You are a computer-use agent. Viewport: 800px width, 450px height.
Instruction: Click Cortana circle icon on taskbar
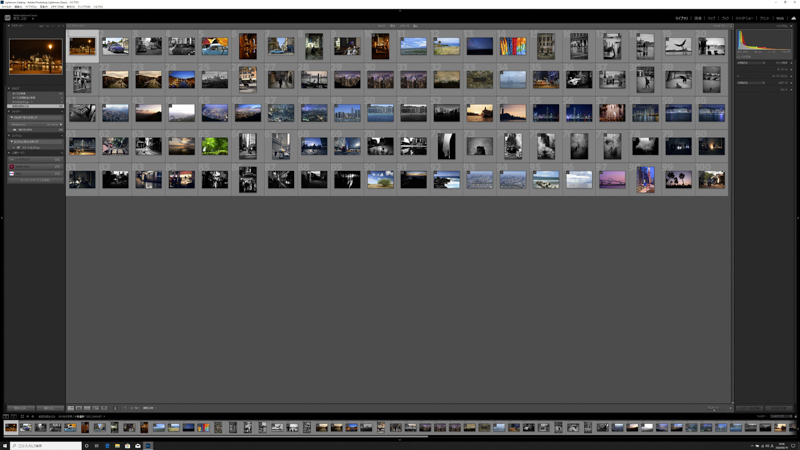(86, 446)
